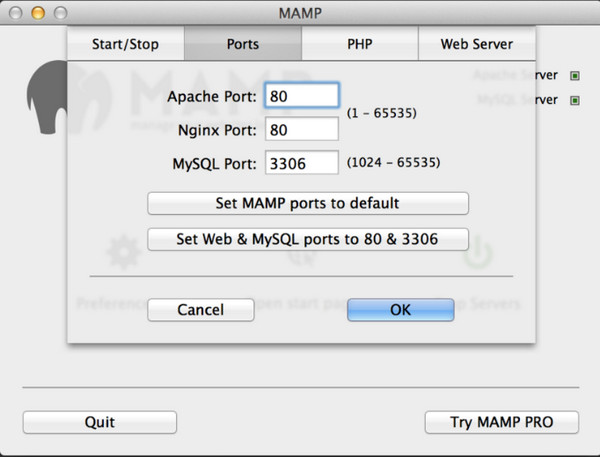Confirm the port settings with OK
Image resolution: width=600 pixels, height=457 pixels.
pos(400,310)
